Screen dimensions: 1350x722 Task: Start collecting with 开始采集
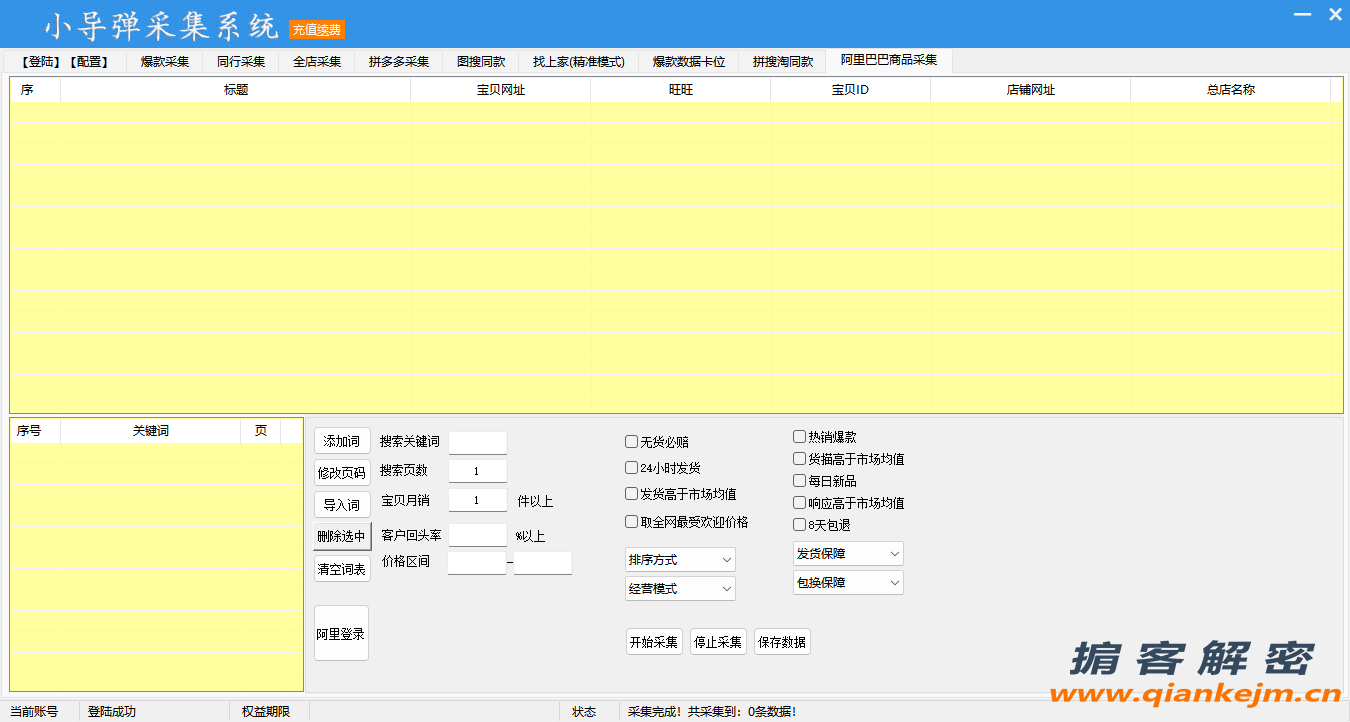pos(654,642)
